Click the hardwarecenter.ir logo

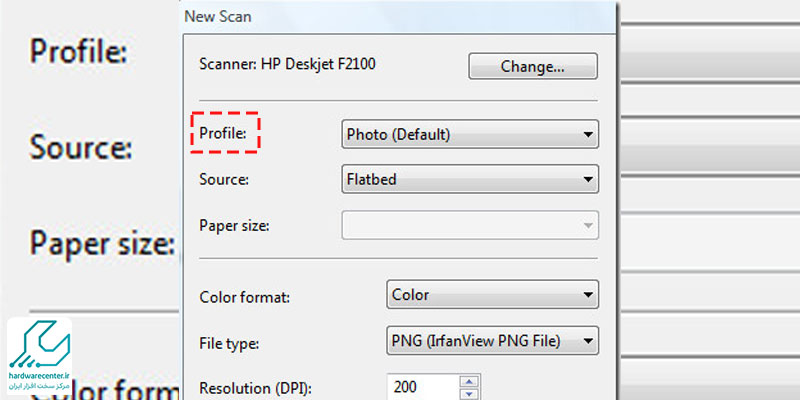(39, 357)
